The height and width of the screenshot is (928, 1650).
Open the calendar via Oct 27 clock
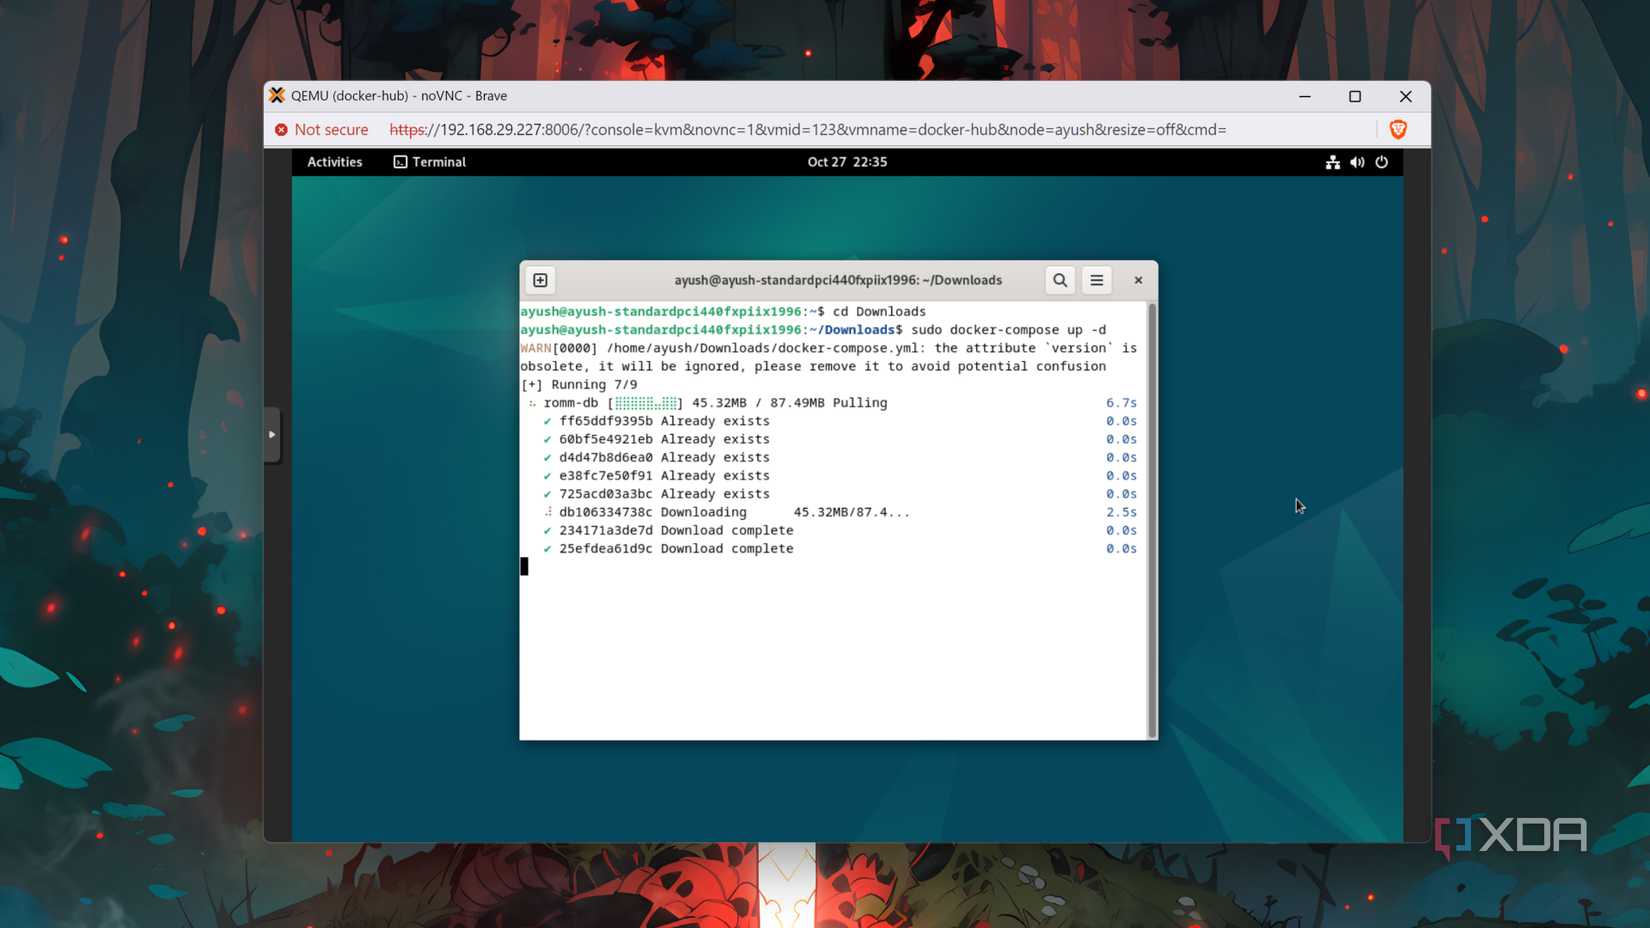click(847, 161)
